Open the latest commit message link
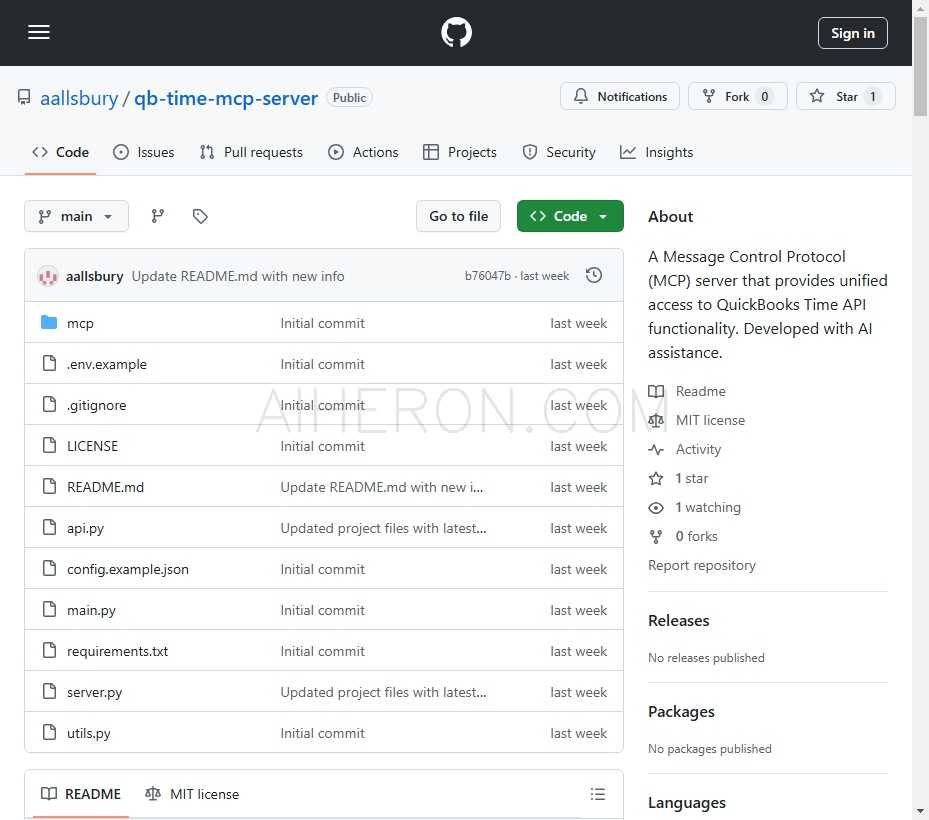 [x=238, y=276]
